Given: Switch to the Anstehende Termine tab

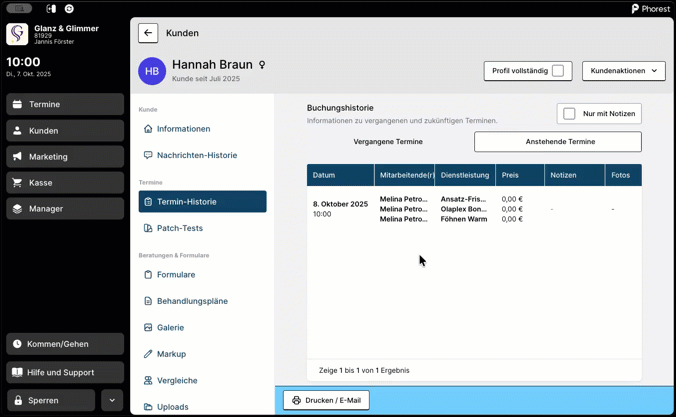Looking at the screenshot, I should 558,142.
